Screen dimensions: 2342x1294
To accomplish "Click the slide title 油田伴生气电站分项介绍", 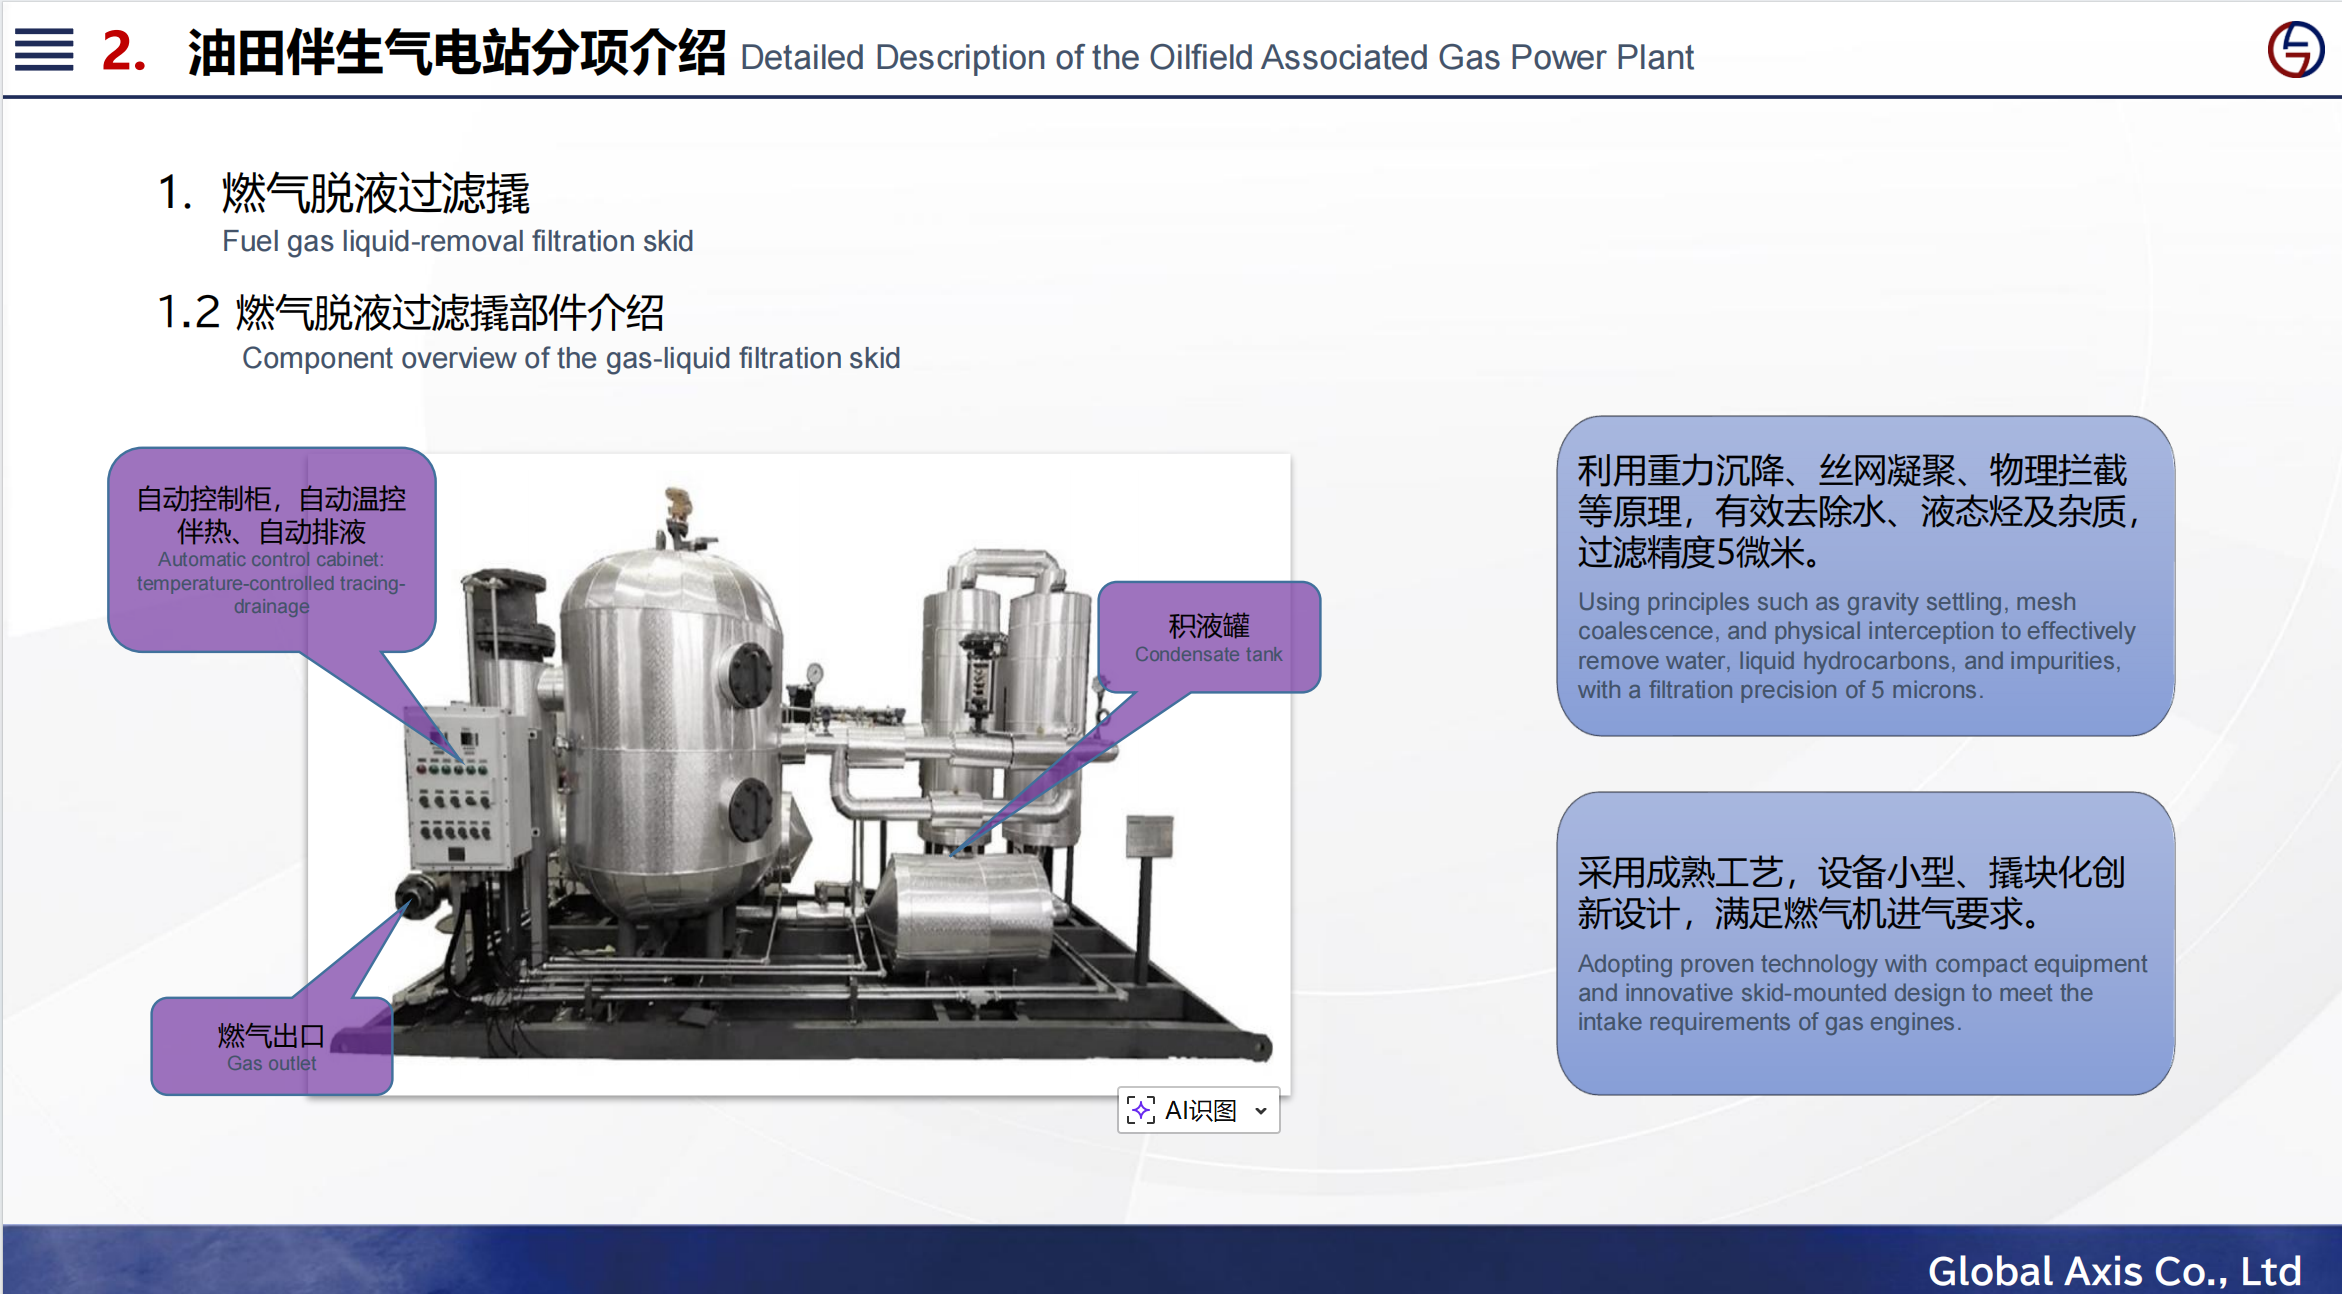I will click(457, 52).
